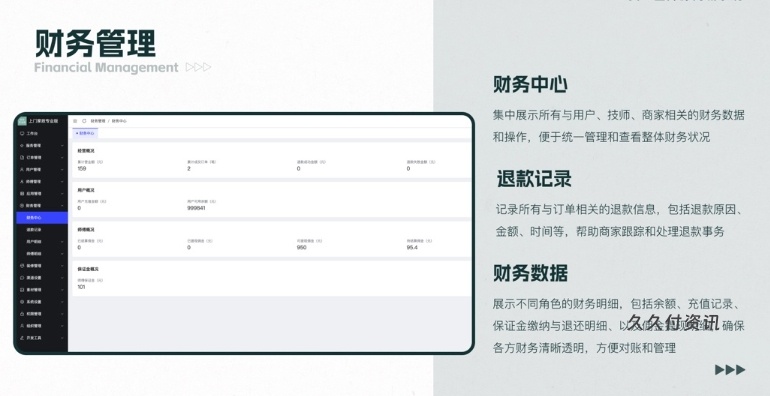Click the triple-arrow icon at bottom right
This screenshot has height=396, width=770.
coord(730,369)
